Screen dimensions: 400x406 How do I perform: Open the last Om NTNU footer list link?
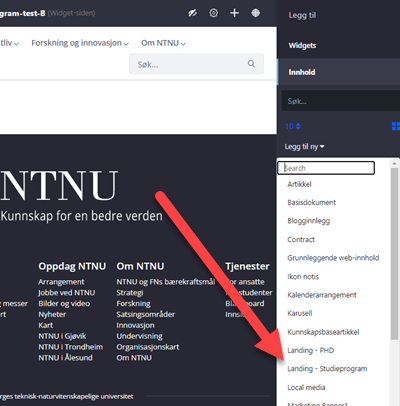tap(134, 358)
